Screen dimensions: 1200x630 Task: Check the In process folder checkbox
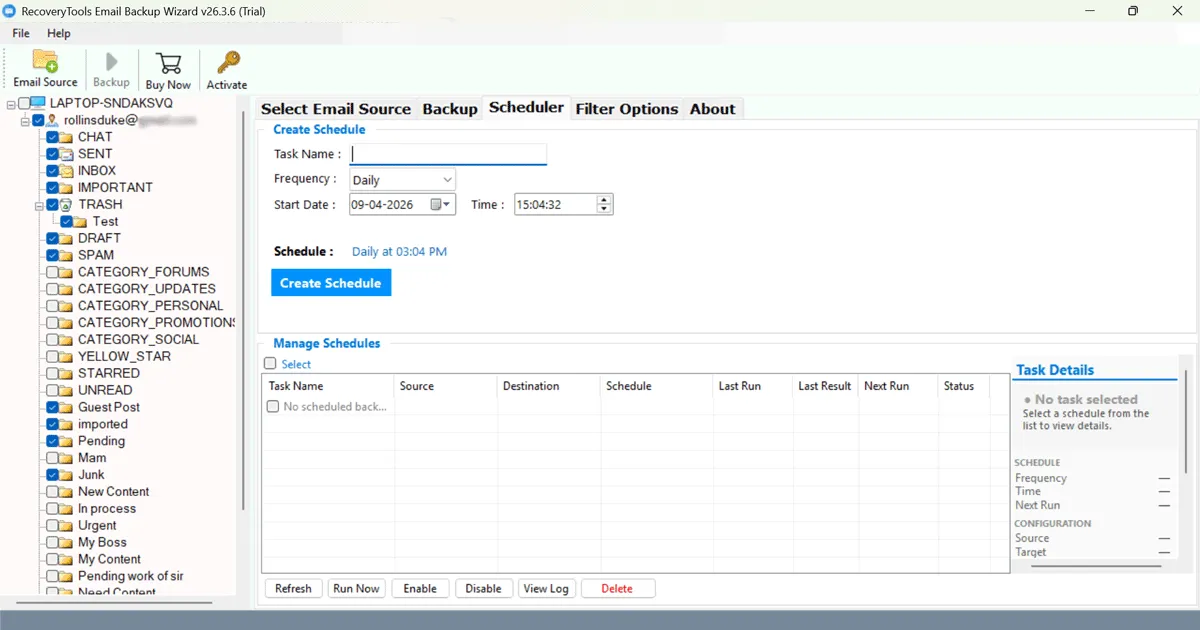click(52, 509)
